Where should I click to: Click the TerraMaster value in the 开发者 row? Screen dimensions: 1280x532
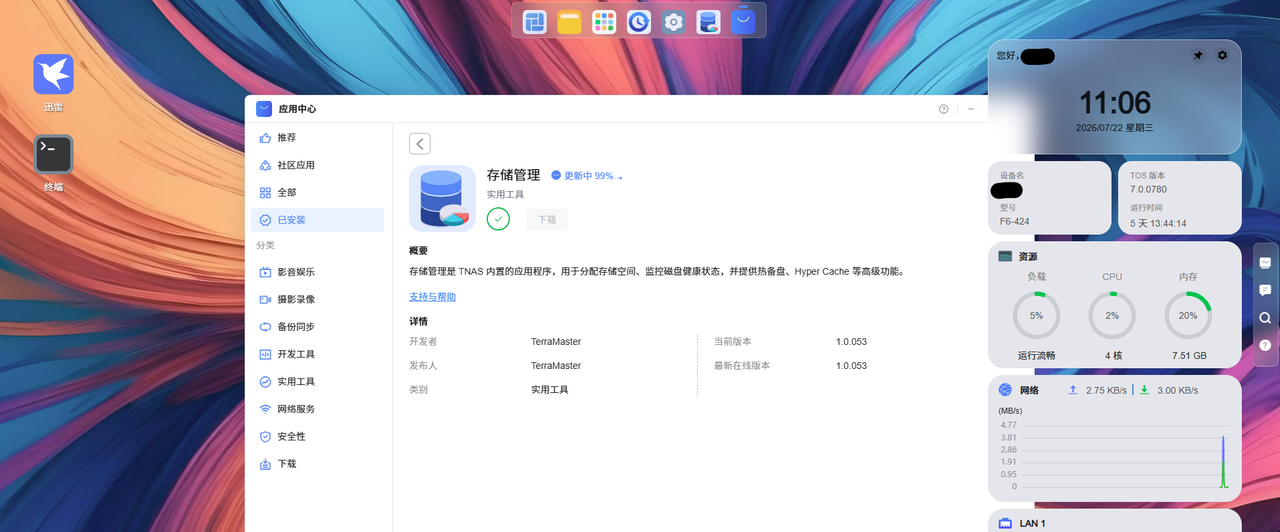click(x=556, y=342)
